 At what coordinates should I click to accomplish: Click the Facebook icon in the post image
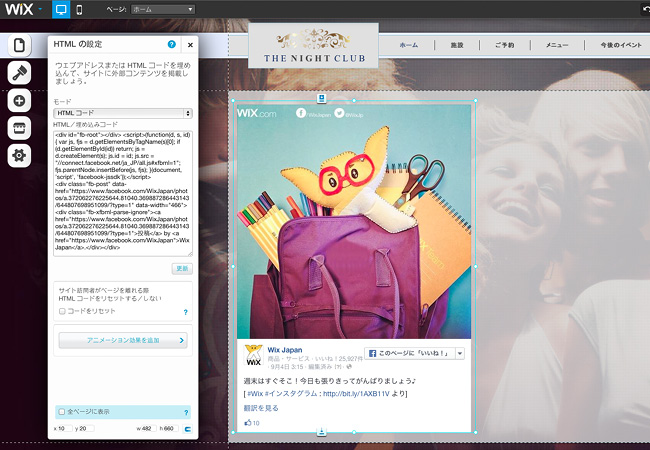[301, 112]
